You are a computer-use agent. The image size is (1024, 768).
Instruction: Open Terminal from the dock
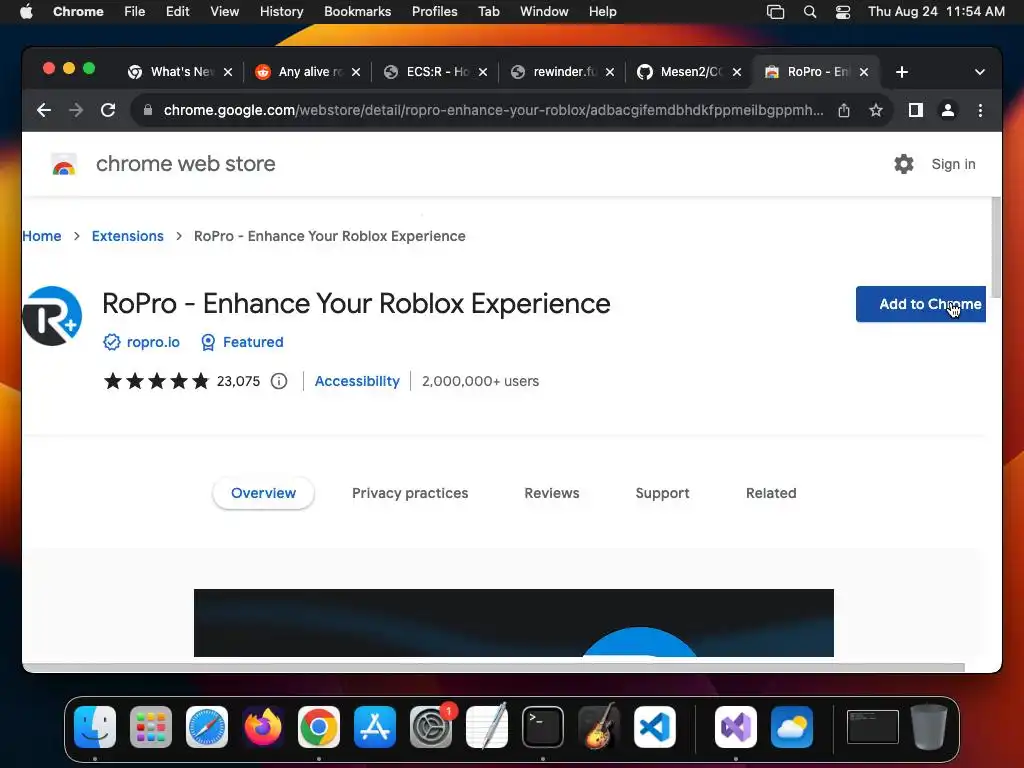coord(543,727)
